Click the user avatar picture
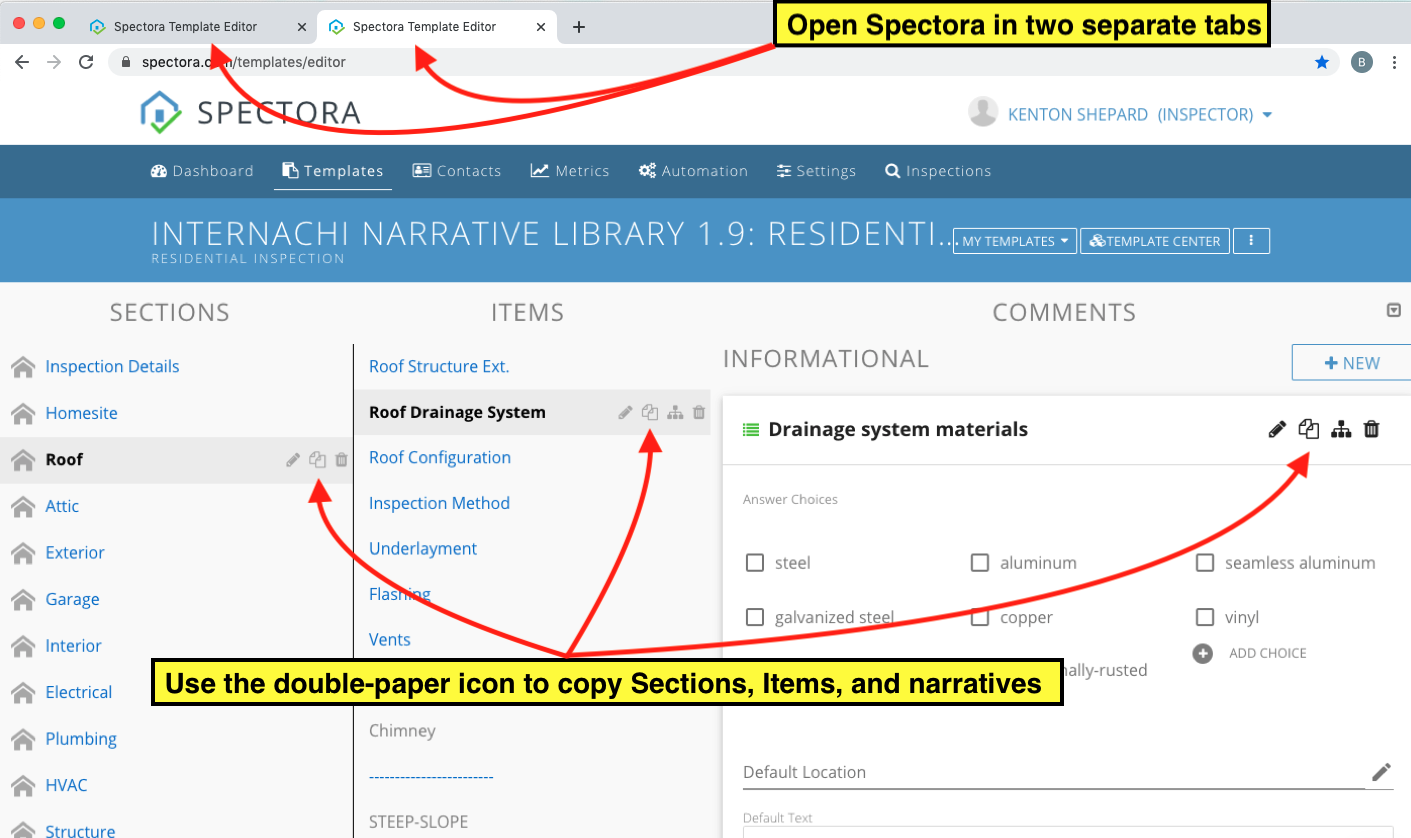This screenshot has width=1411, height=838. (x=983, y=113)
